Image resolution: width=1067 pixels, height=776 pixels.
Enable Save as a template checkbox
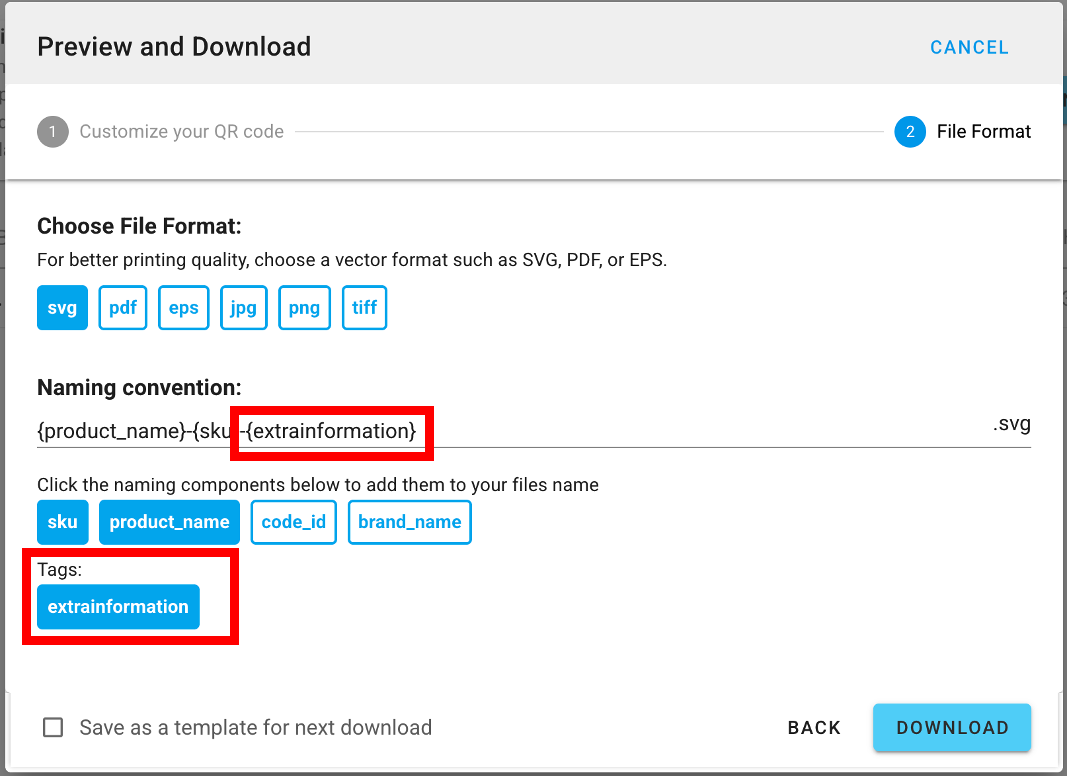[x=53, y=728]
